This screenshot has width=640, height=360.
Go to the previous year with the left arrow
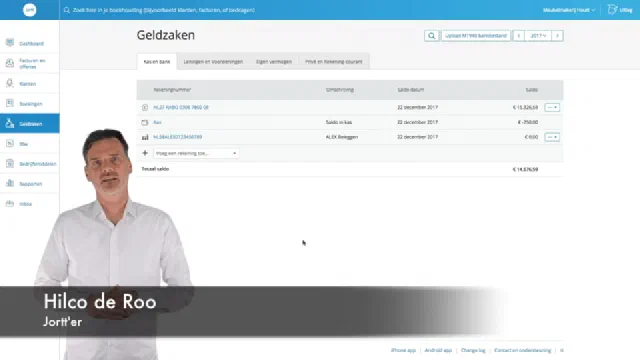(519, 36)
